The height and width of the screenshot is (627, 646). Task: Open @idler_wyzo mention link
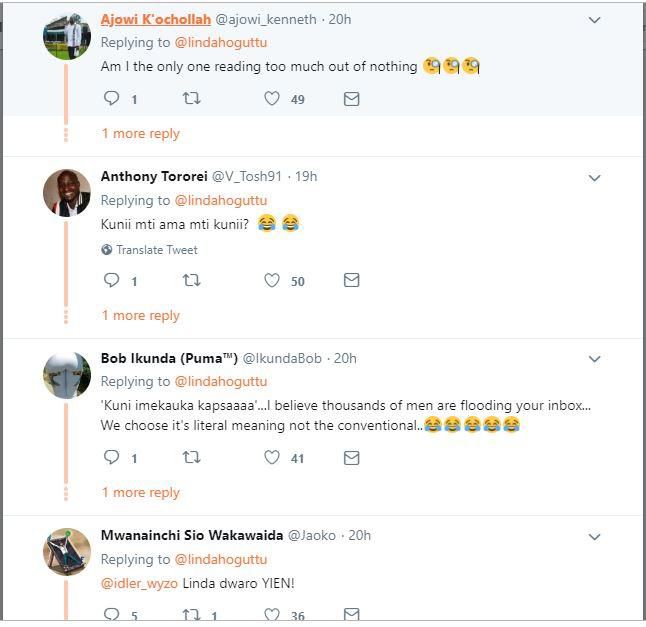[x=139, y=583]
